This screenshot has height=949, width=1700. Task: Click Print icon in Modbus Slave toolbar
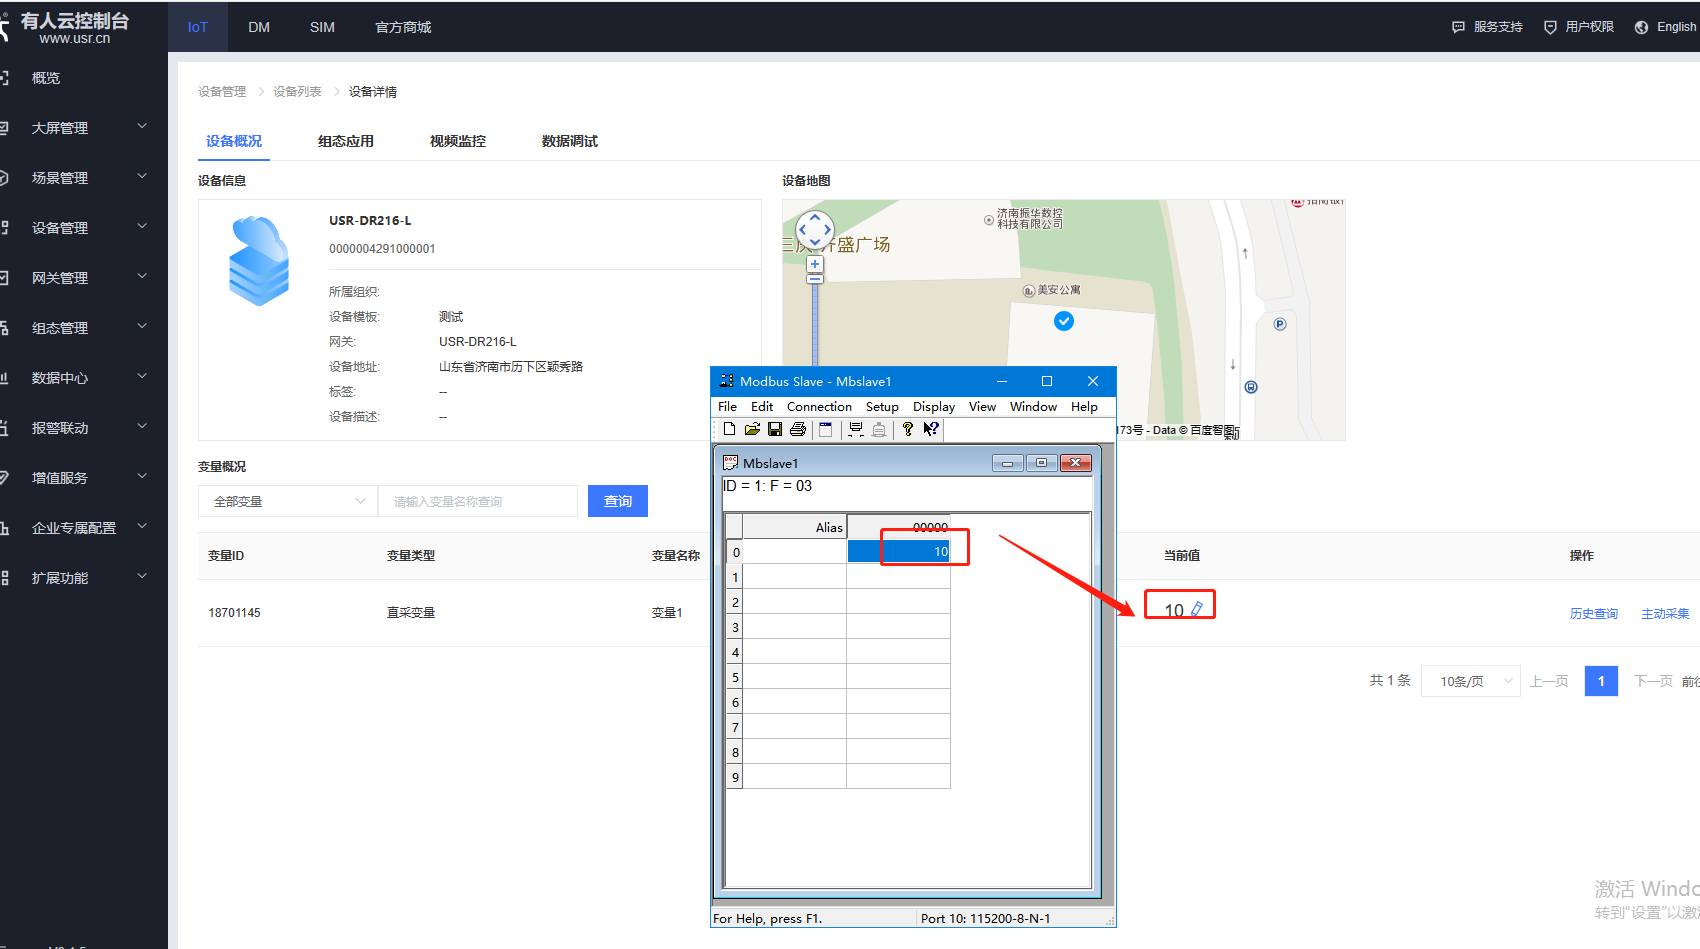tap(798, 429)
